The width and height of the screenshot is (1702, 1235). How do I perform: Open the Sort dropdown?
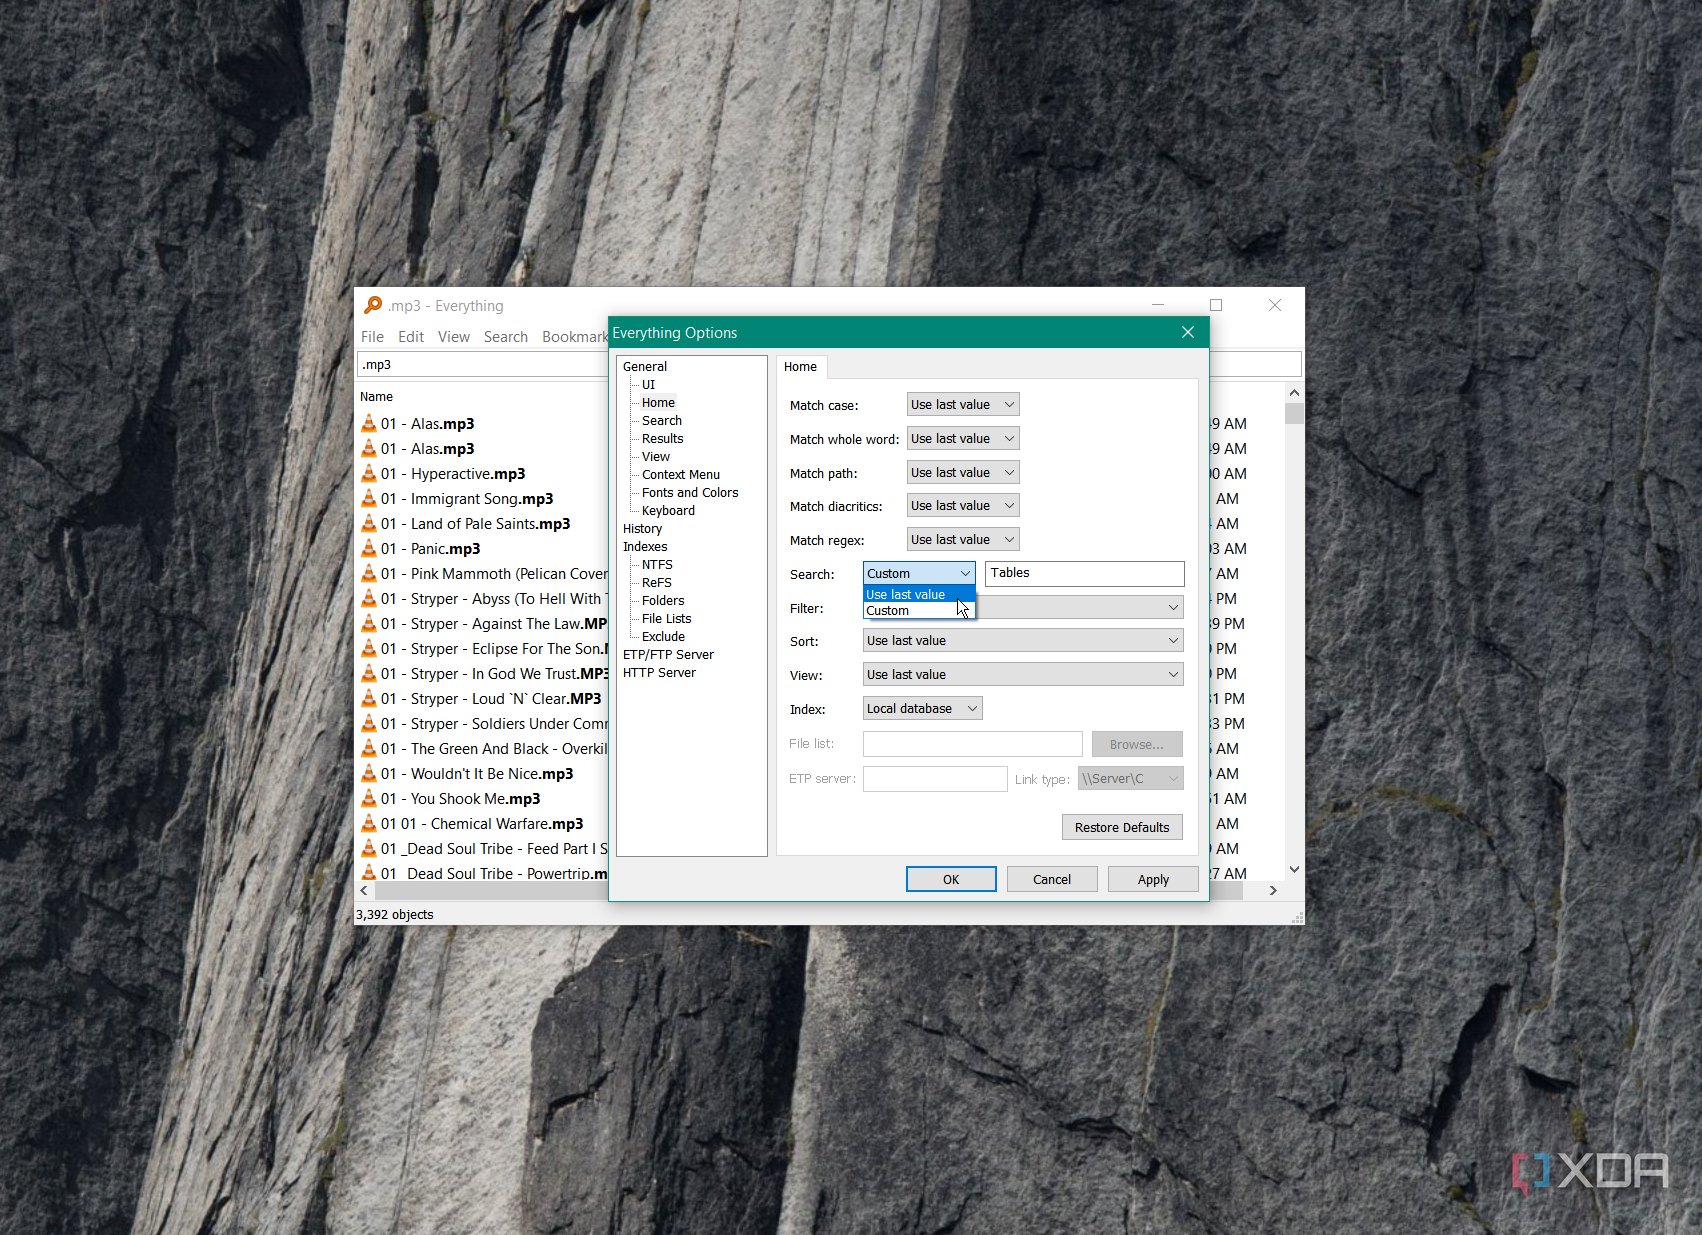click(1023, 641)
